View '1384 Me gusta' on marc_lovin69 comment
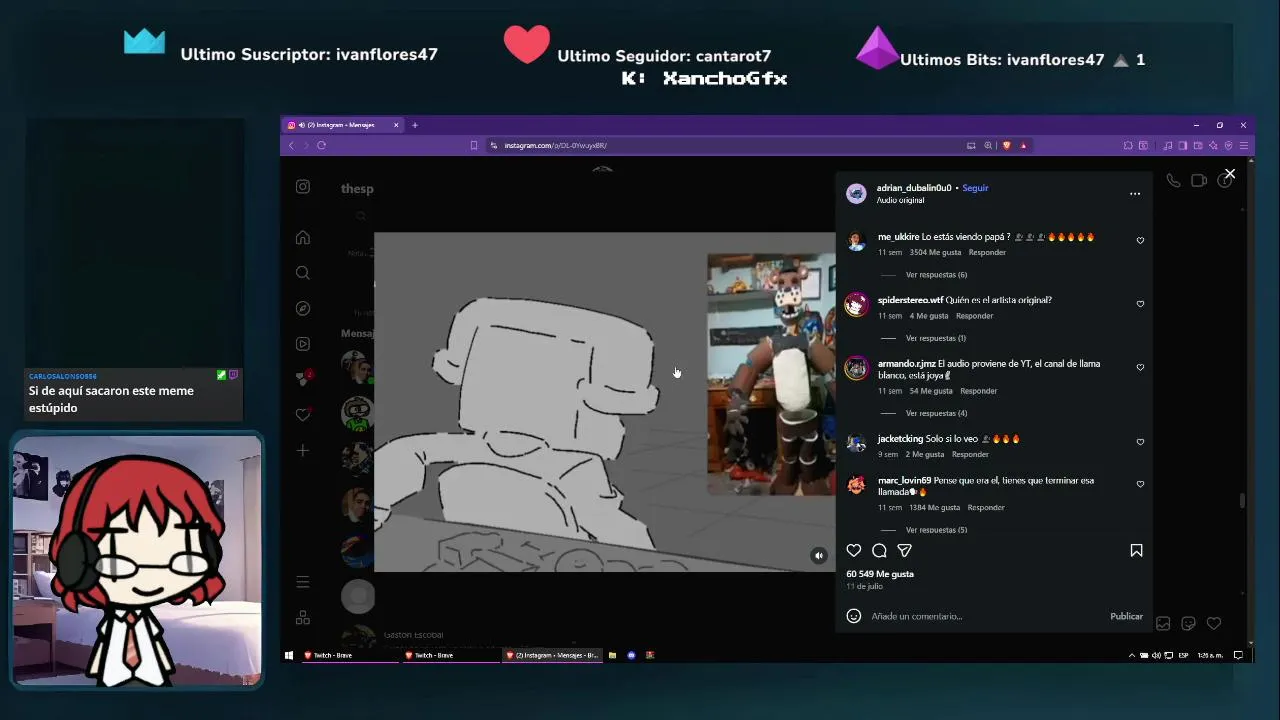Screen dimensions: 1280x720 point(934,507)
